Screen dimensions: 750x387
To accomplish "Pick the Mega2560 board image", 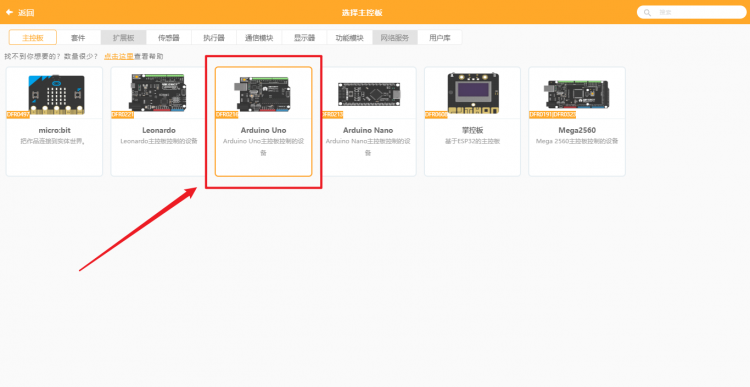I will pos(577,94).
